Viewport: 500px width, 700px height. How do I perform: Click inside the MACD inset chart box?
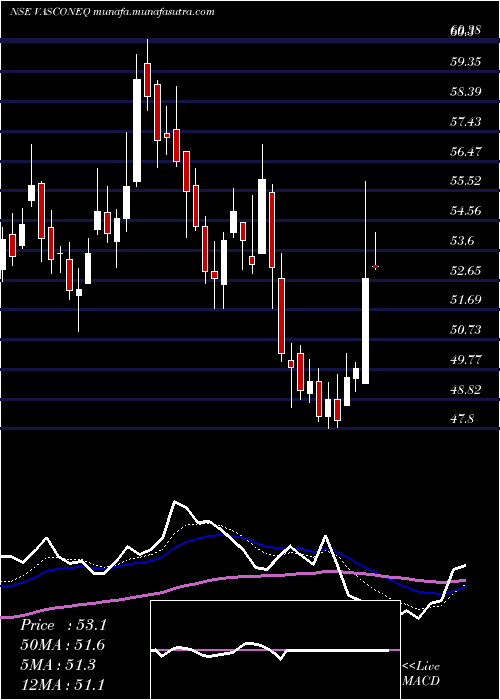click(x=275, y=650)
